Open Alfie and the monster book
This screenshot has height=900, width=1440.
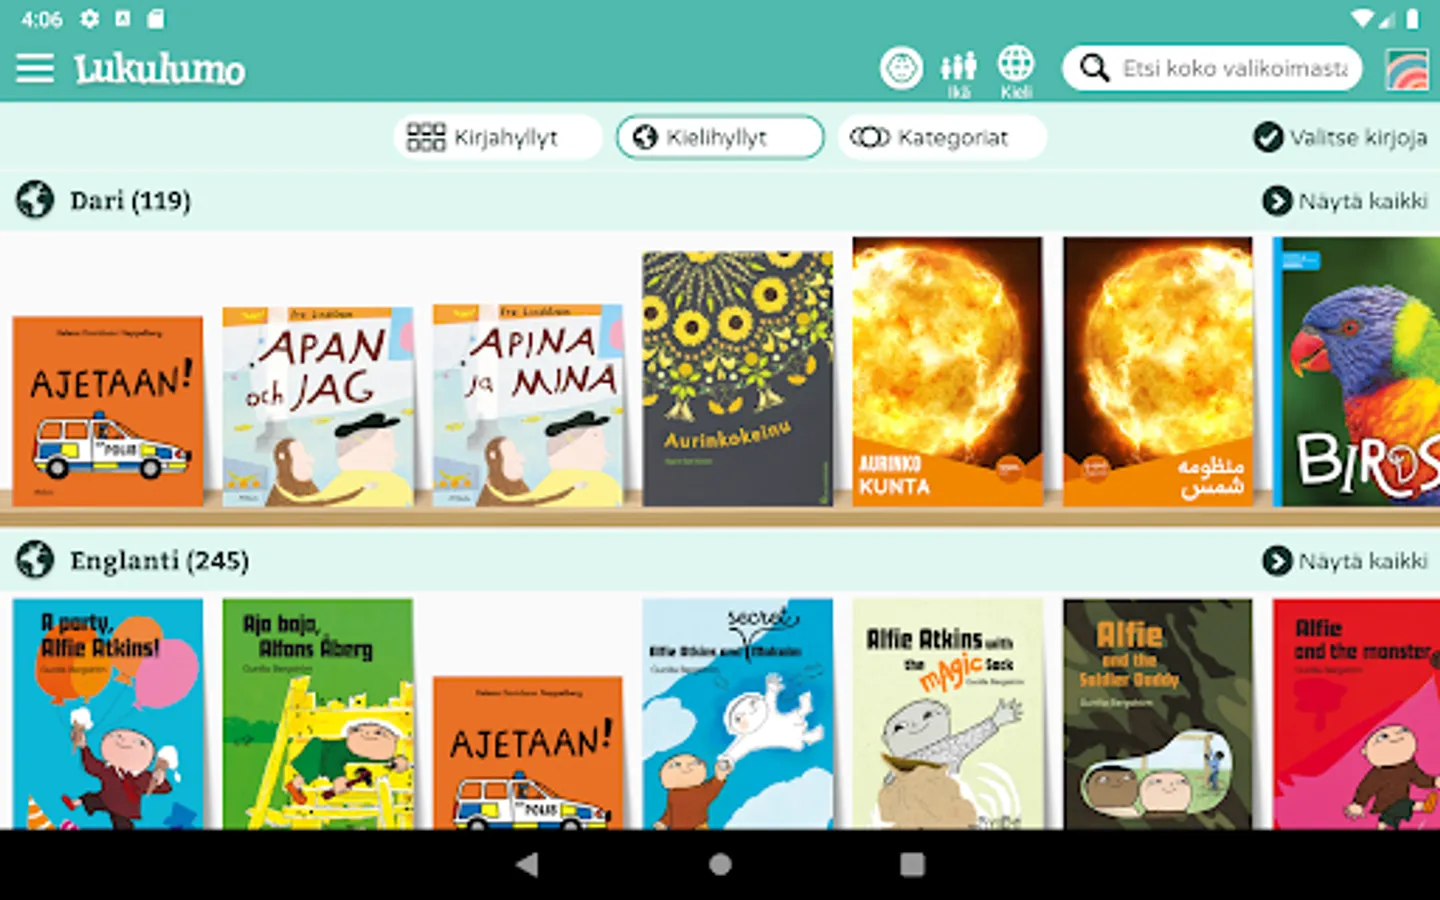pyautogui.click(x=1357, y=714)
